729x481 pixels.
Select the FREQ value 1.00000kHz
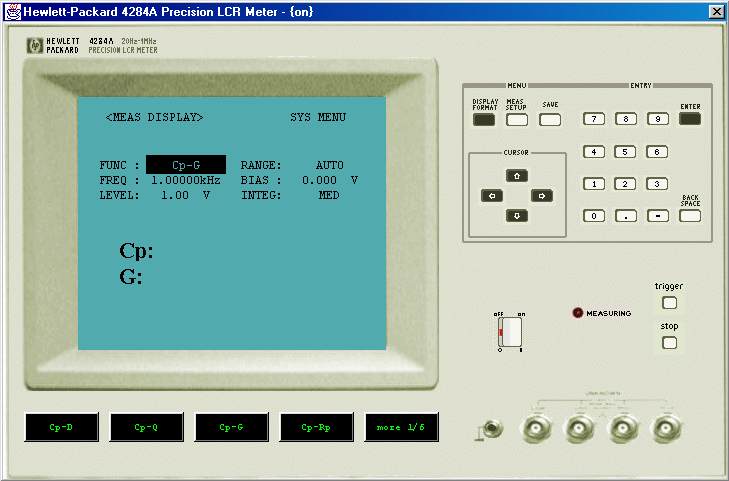point(186,180)
